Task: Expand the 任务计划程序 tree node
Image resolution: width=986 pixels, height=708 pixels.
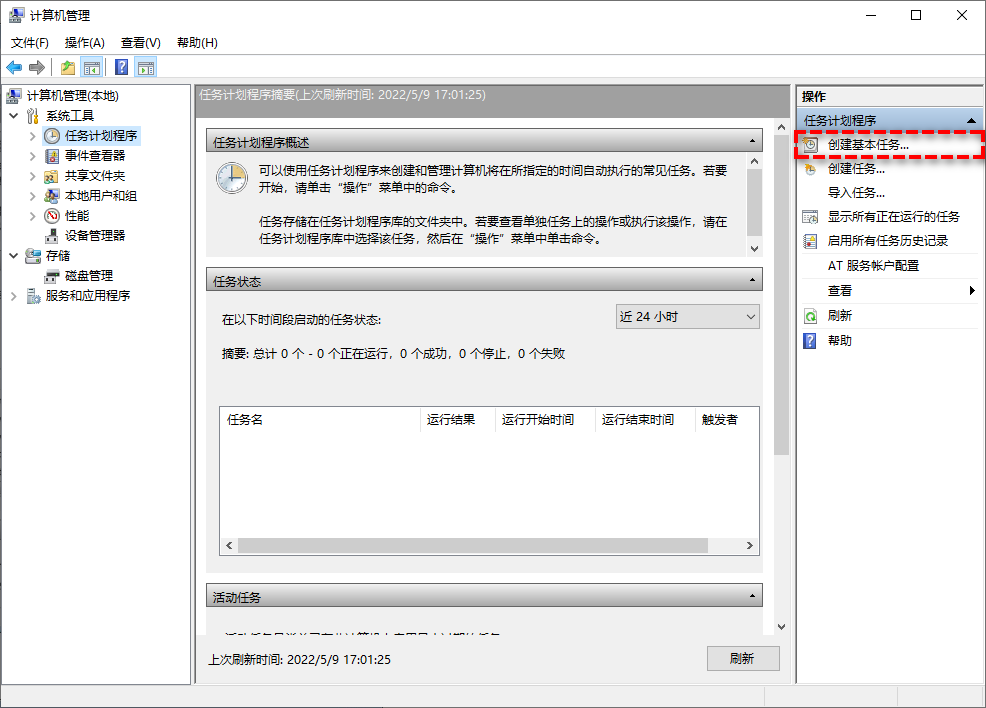Action: coord(33,136)
